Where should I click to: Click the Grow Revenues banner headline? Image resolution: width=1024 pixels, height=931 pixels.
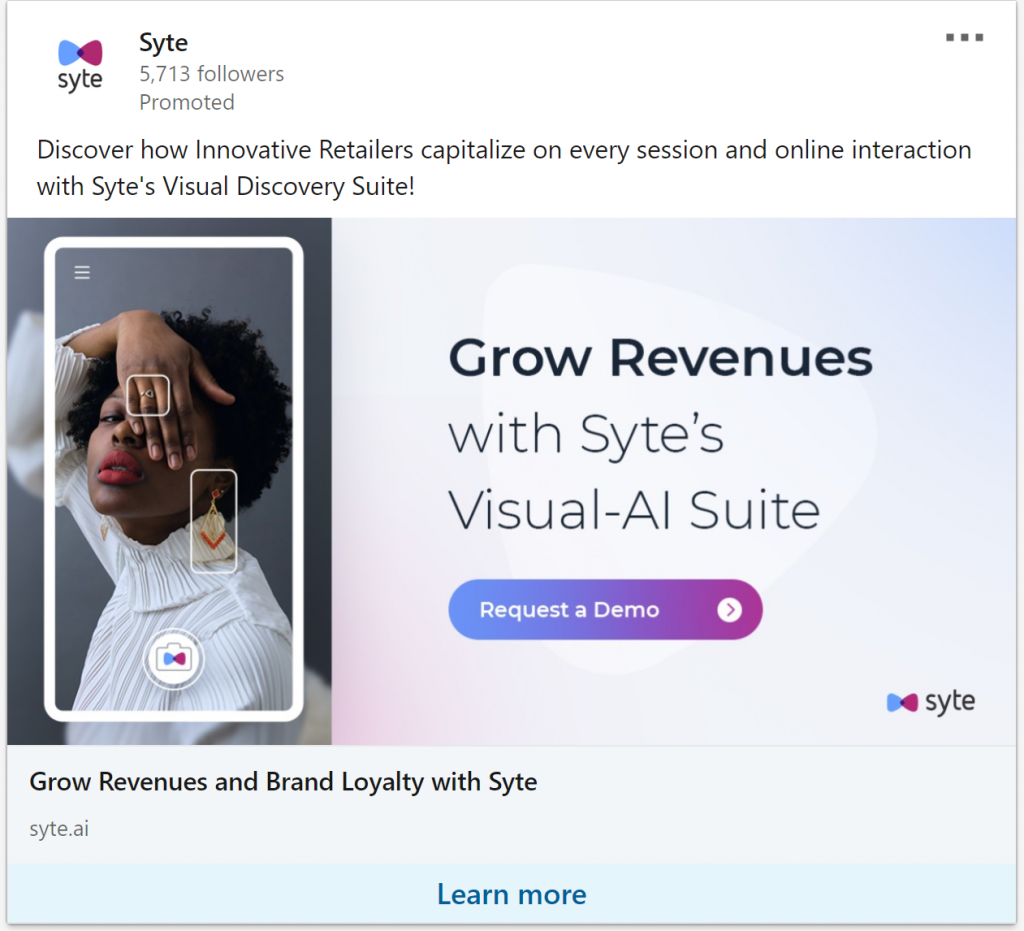660,357
